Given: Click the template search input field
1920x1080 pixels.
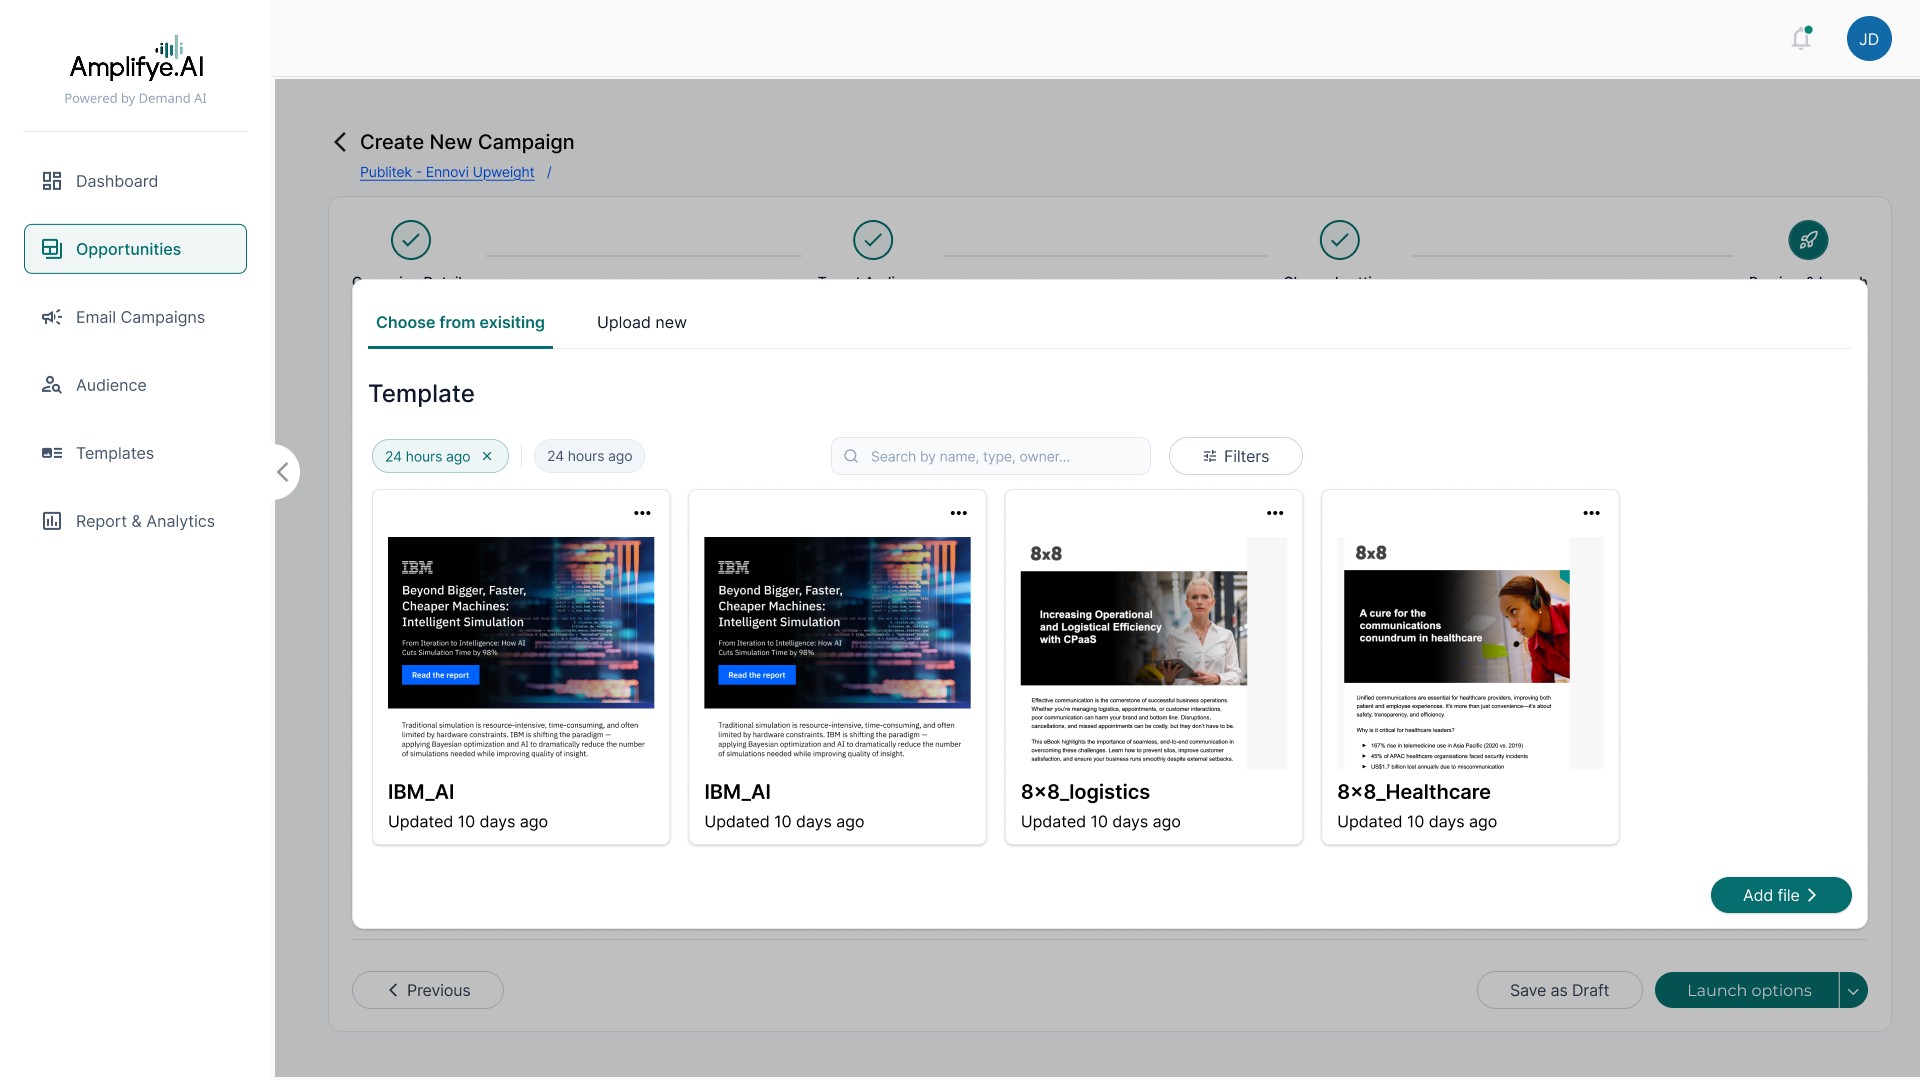Looking at the screenshot, I should 1000,456.
